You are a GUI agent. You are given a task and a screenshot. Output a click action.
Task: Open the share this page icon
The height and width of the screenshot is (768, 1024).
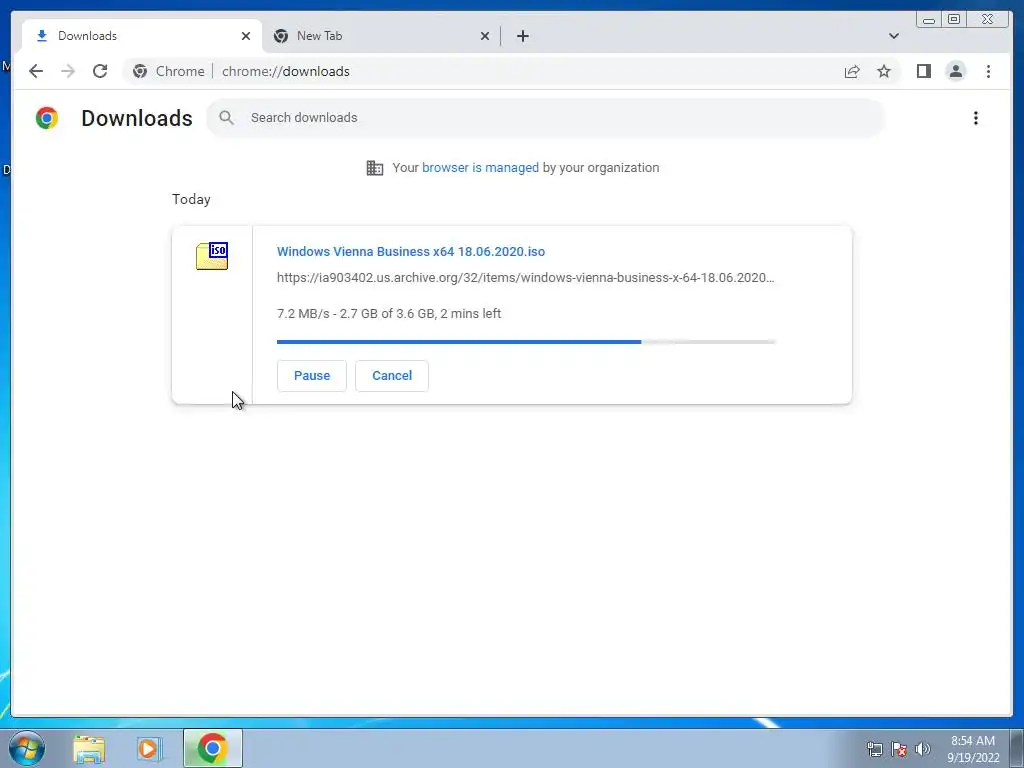(x=852, y=71)
